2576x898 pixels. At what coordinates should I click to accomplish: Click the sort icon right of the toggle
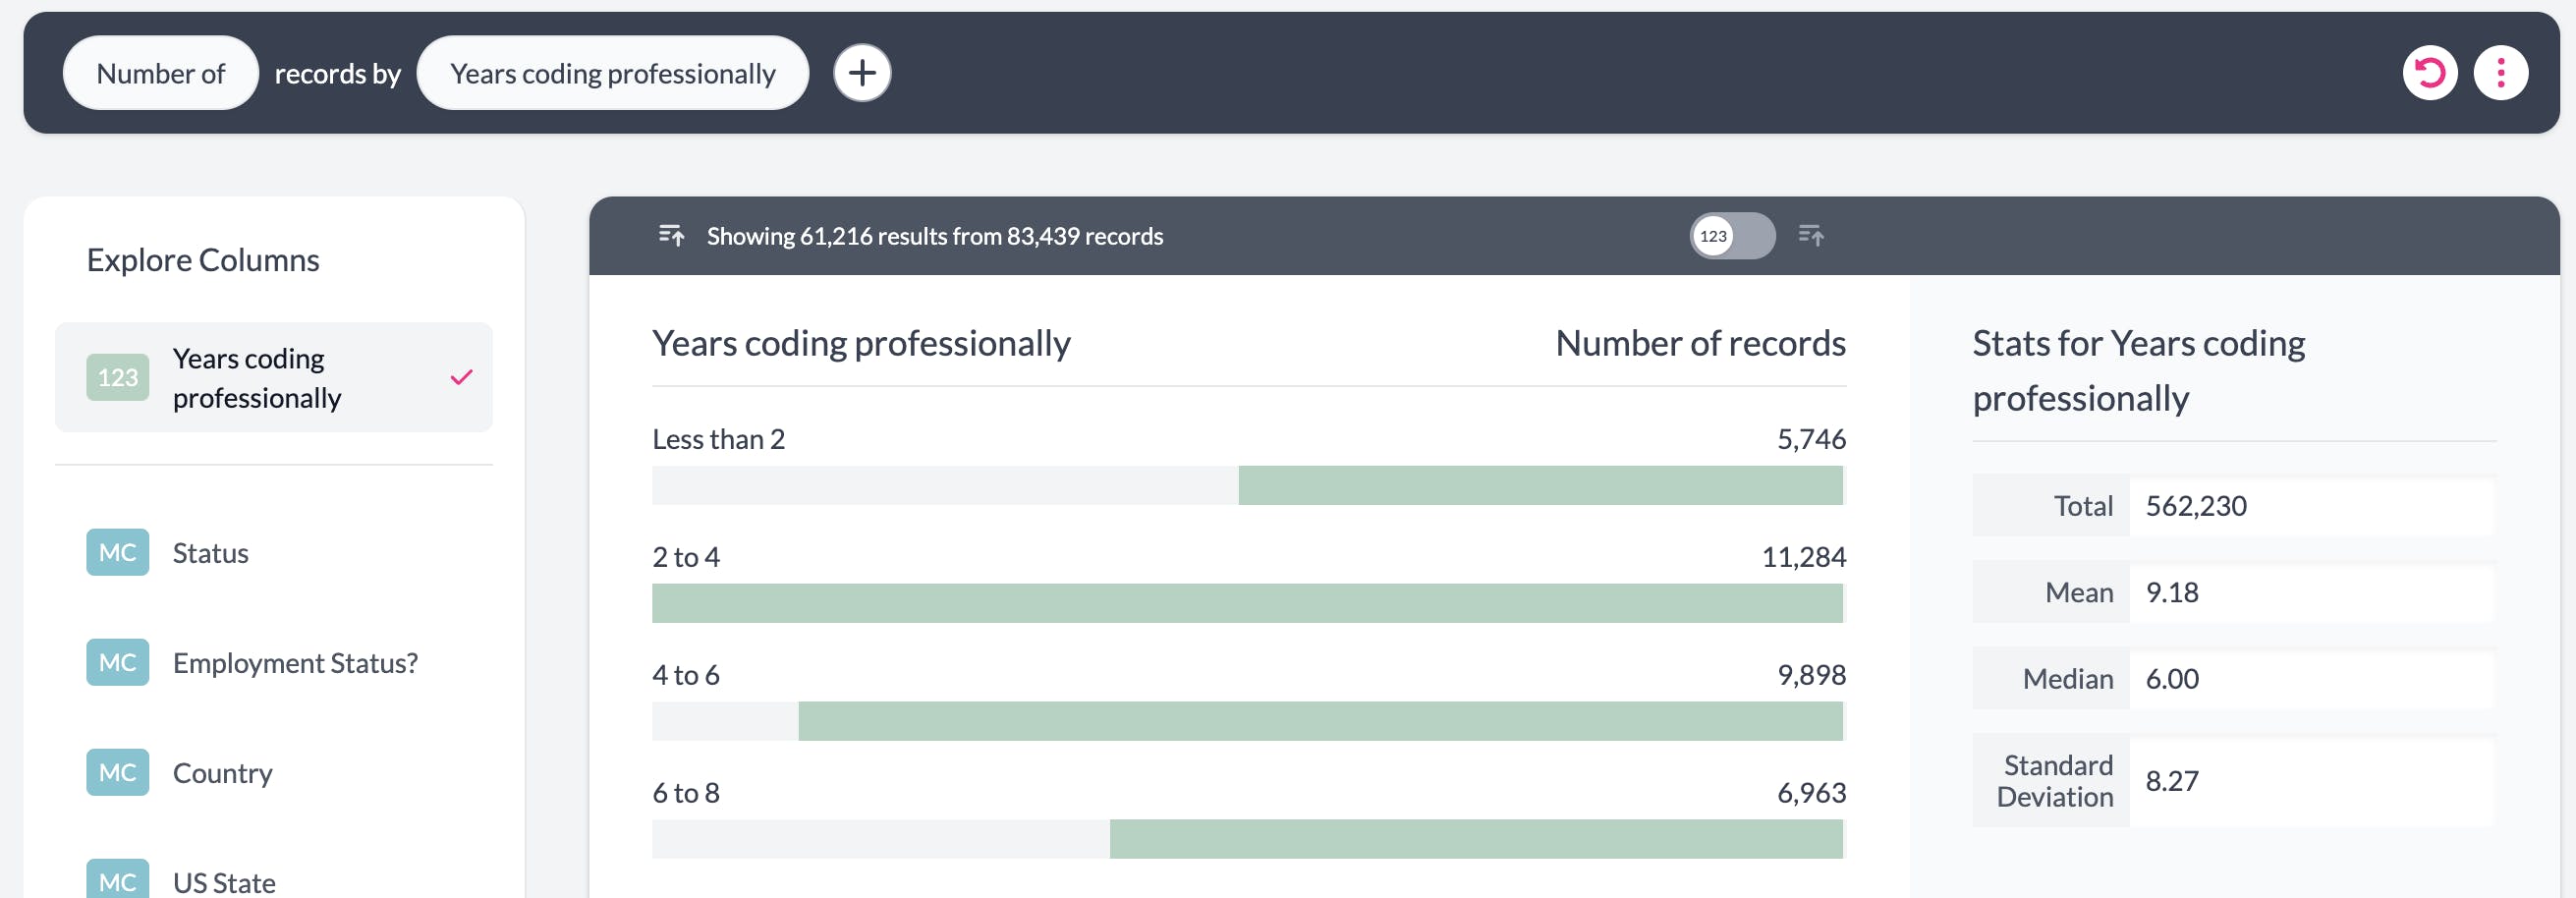(x=1810, y=236)
